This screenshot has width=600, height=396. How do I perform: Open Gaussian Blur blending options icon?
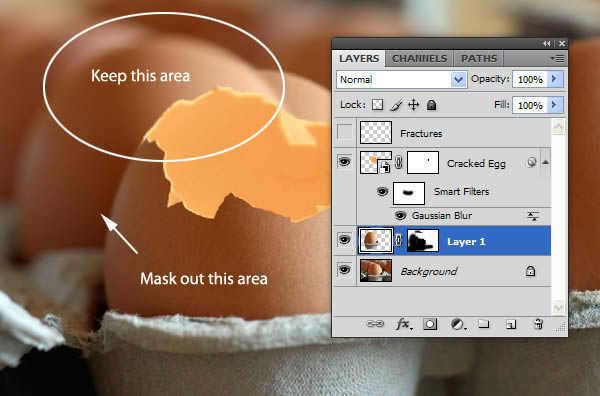533,217
